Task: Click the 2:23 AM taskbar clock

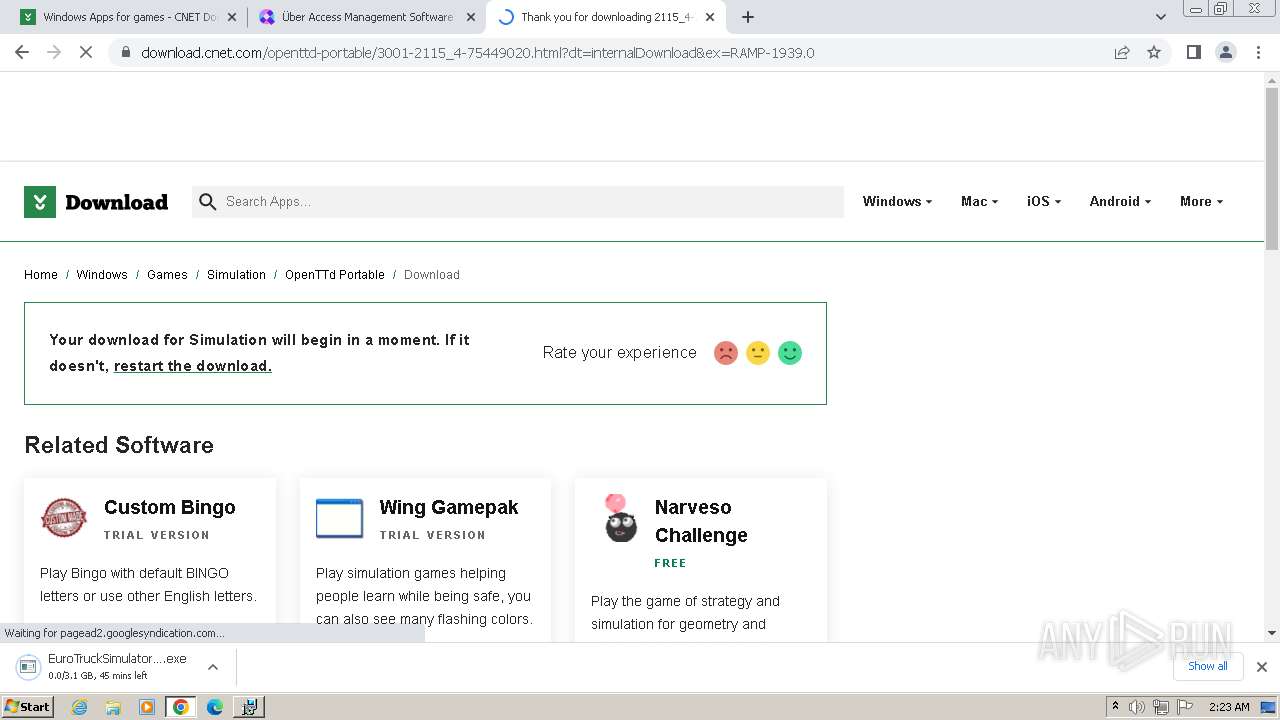Action: (x=1229, y=707)
